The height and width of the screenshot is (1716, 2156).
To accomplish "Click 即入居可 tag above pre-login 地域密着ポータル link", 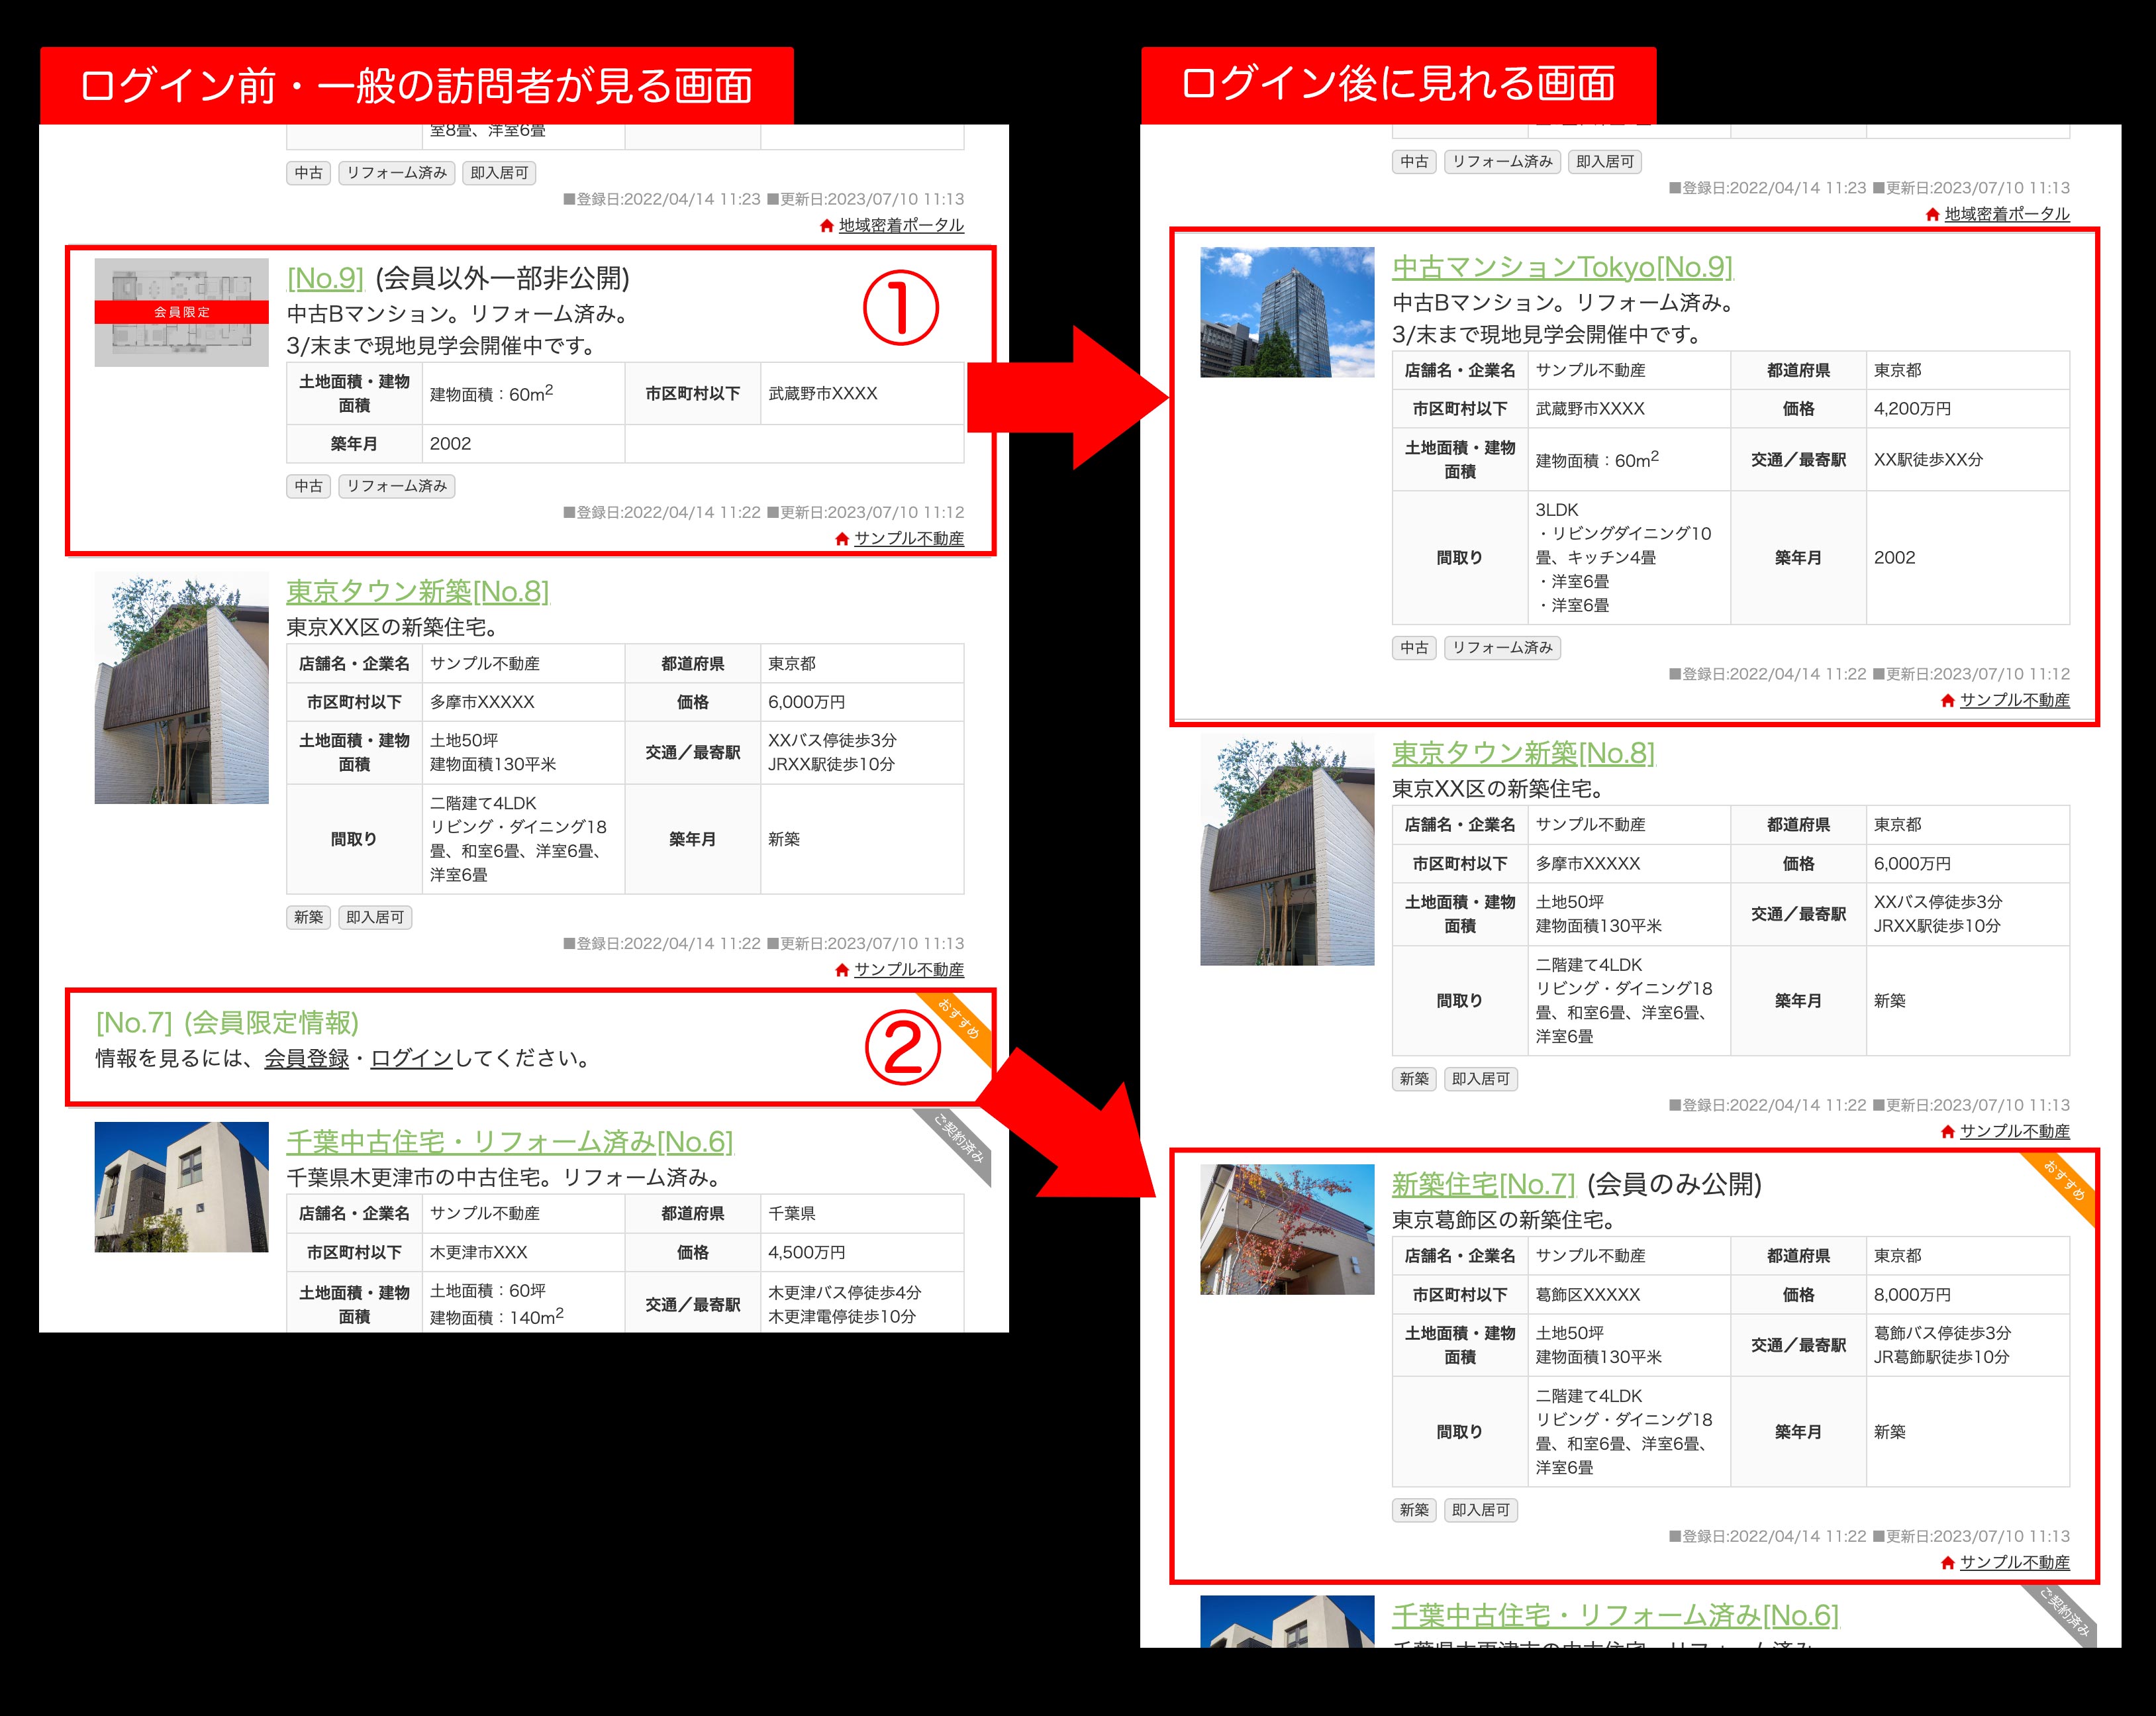I will point(499,173).
